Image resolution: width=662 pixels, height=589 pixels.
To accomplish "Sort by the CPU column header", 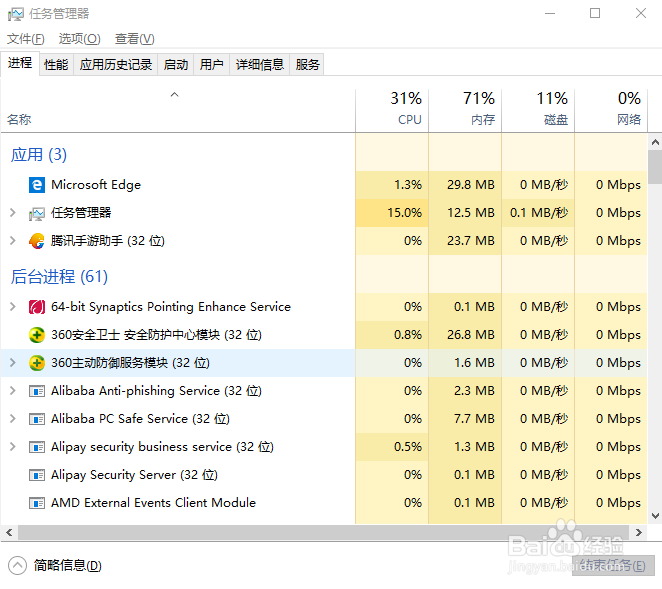I will 392,111.
